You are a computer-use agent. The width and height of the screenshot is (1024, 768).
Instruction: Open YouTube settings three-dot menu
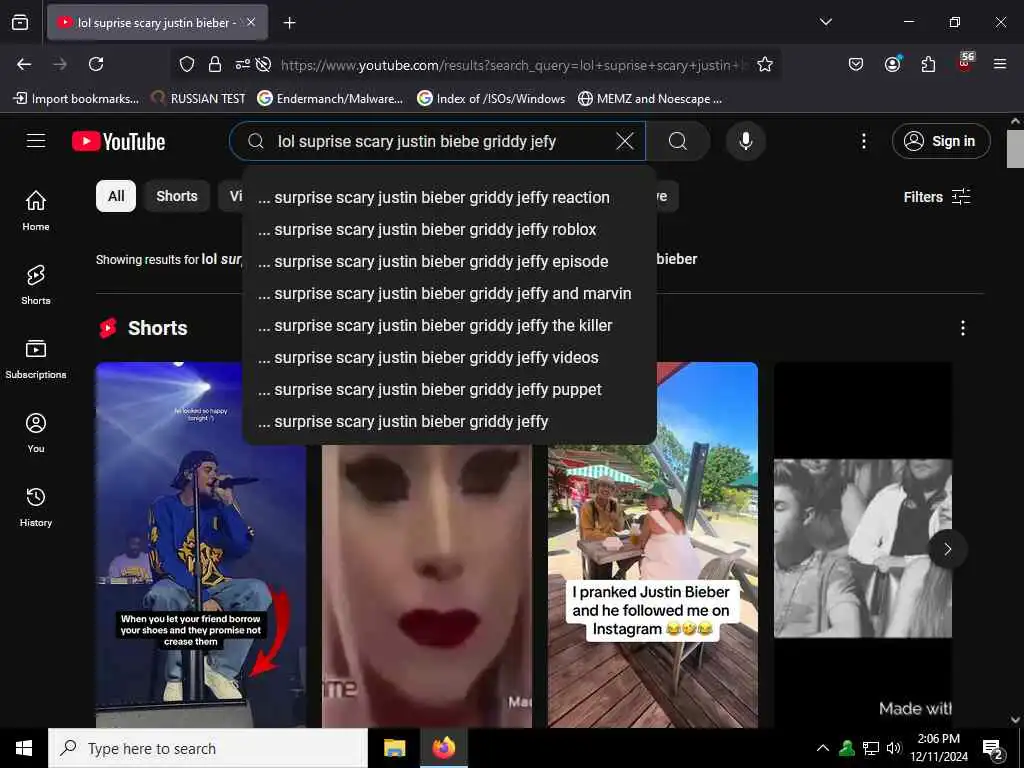[x=863, y=141]
